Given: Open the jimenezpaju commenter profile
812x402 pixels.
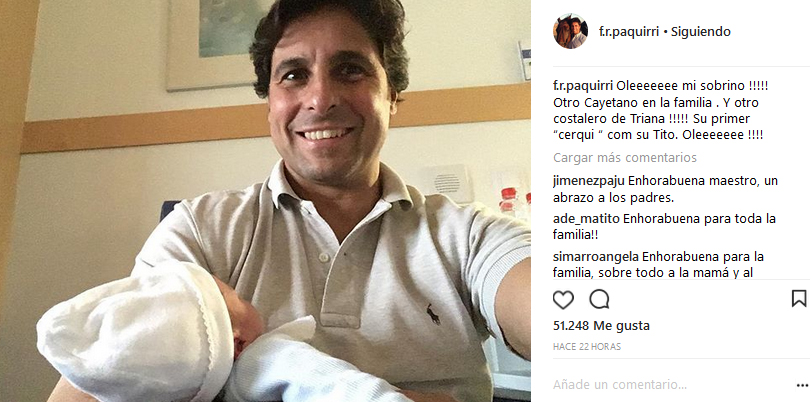Looking at the screenshot, I should pos(589,181).
